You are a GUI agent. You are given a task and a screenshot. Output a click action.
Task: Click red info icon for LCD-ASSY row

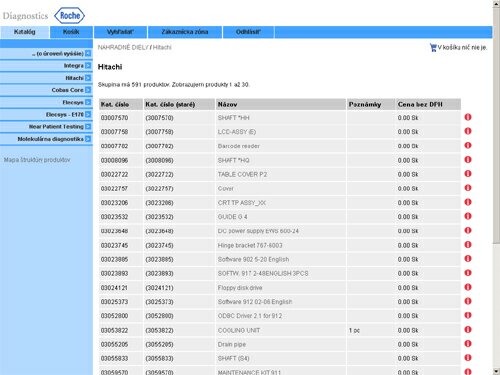[468, 131]
